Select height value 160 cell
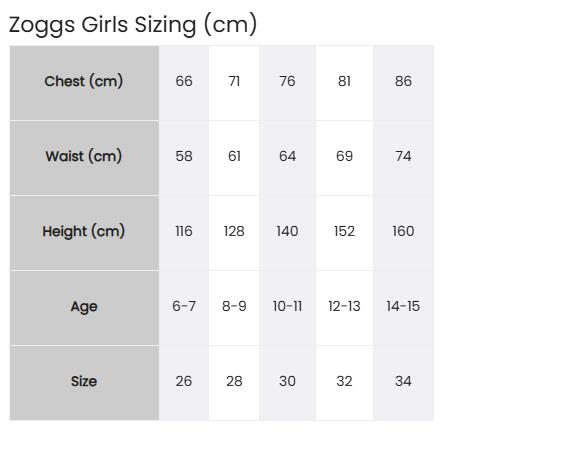This screenshot has height=452, width=576. 403,233
